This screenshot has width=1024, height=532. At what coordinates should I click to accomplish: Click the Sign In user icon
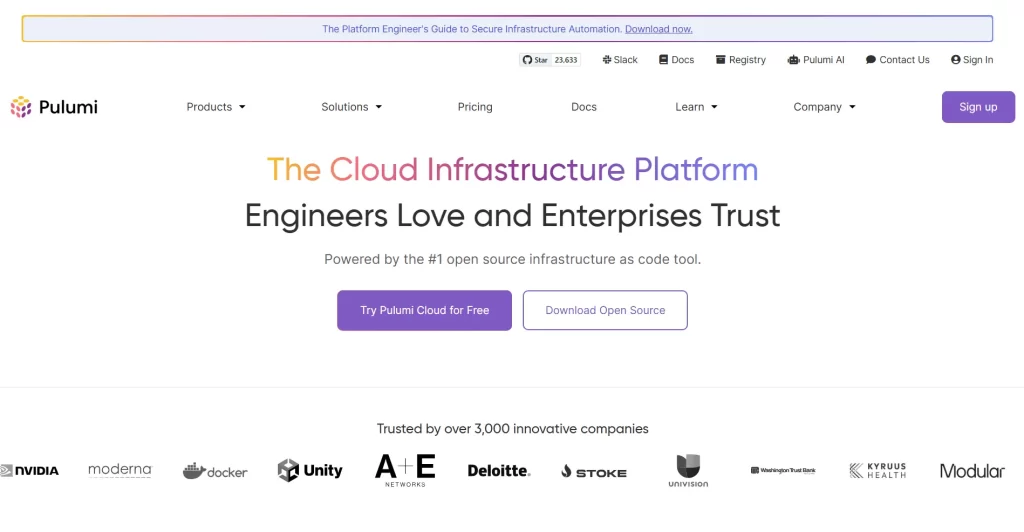955,59
